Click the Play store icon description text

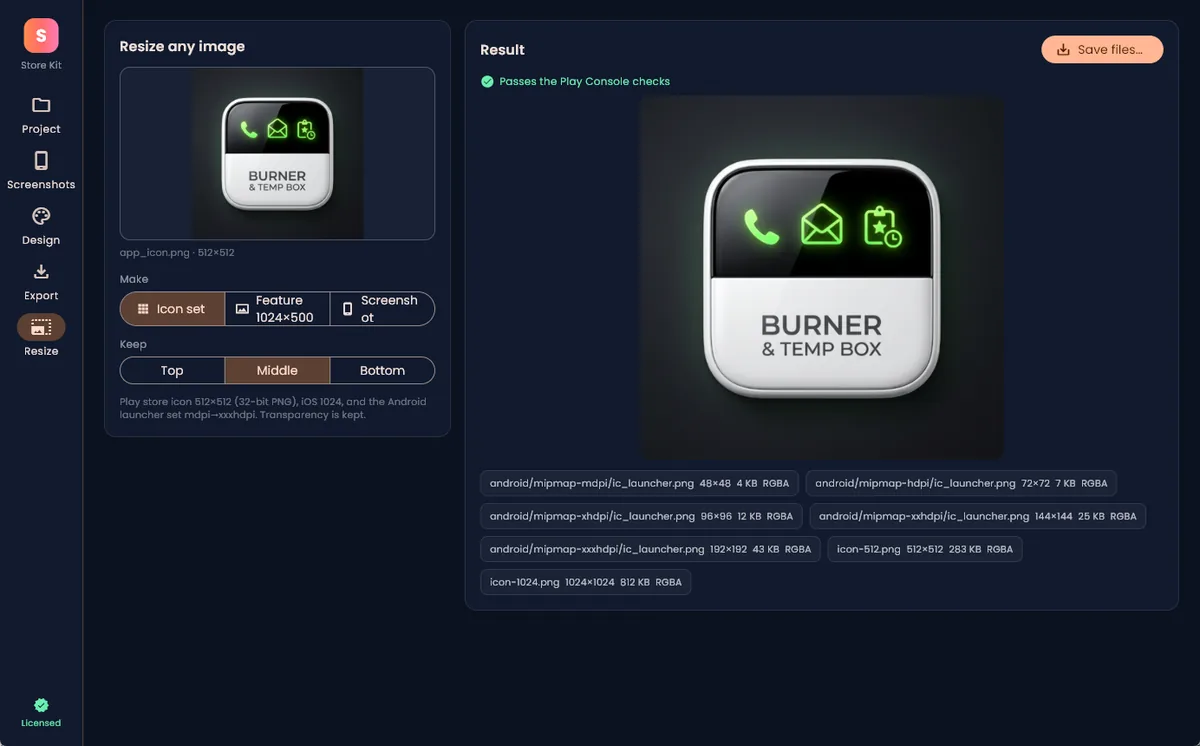click(x=273, y=408)
